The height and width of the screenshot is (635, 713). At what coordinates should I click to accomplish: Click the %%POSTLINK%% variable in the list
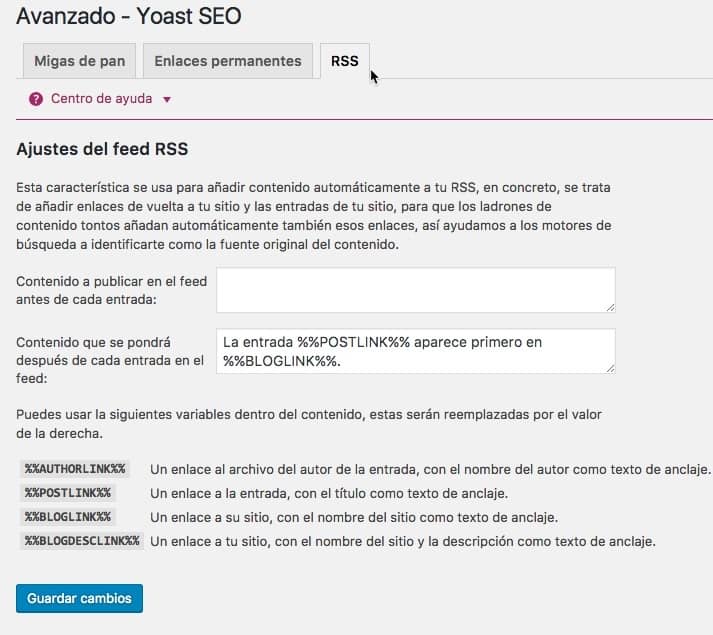pyautogui.click(x=68, y=493)
